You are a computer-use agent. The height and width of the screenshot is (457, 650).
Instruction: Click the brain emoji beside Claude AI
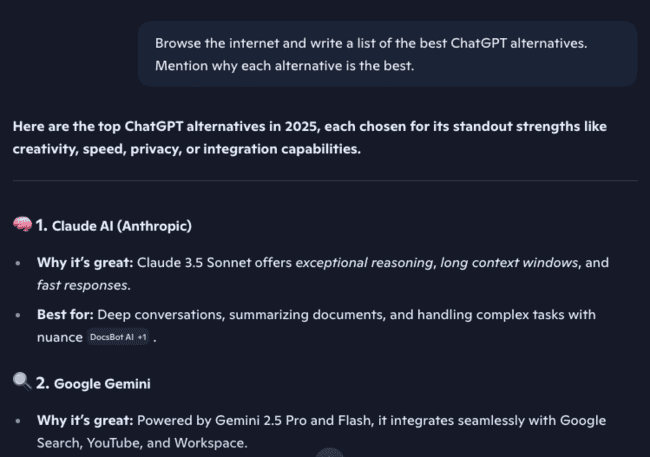[x=22, y=225]
